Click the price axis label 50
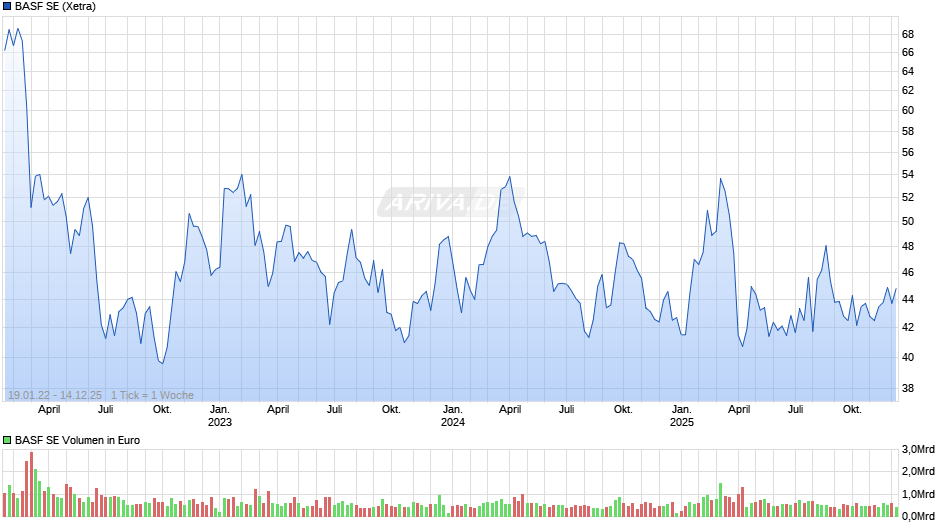This screenshot has width=940, height=526. tap(908, 221)
